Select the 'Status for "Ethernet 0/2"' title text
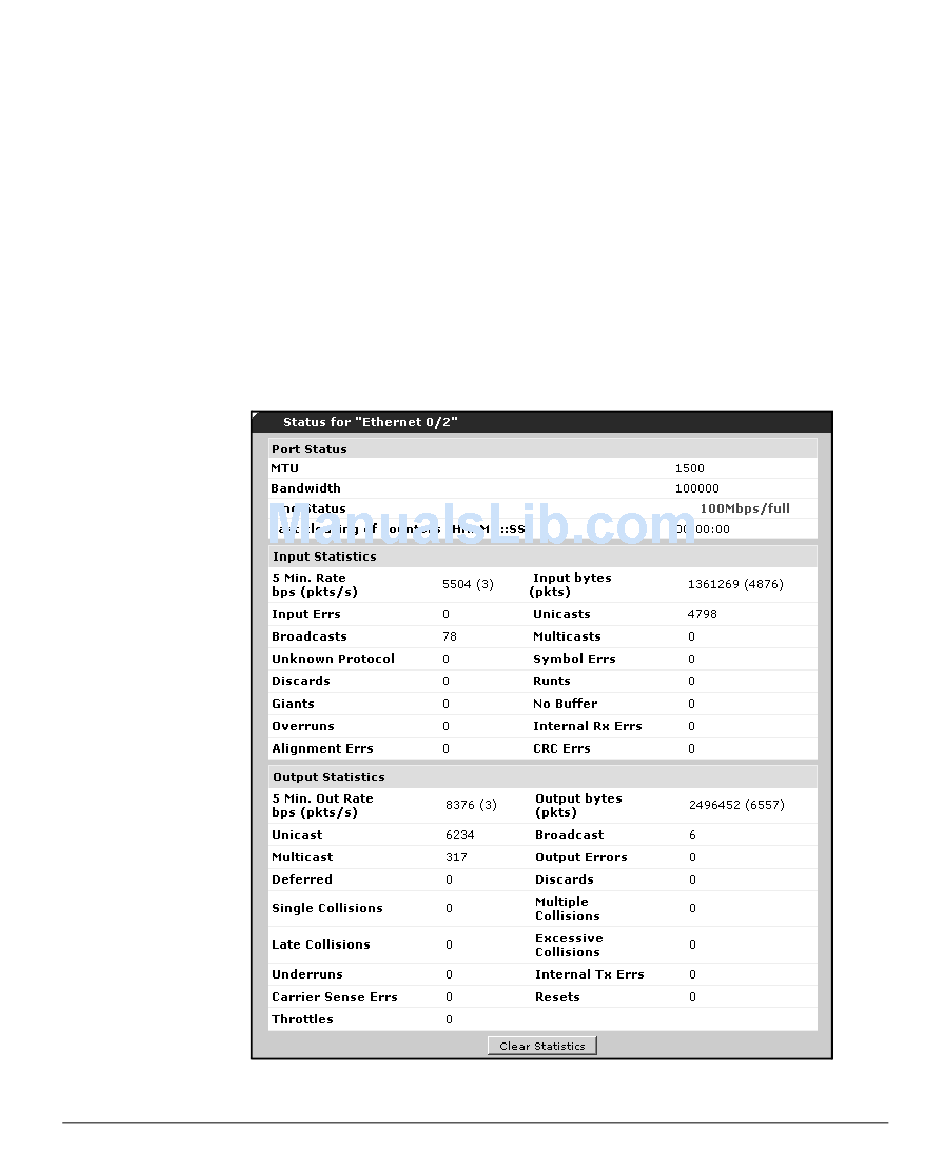Viewport: 950px width, 1157px height. [371, 422]
